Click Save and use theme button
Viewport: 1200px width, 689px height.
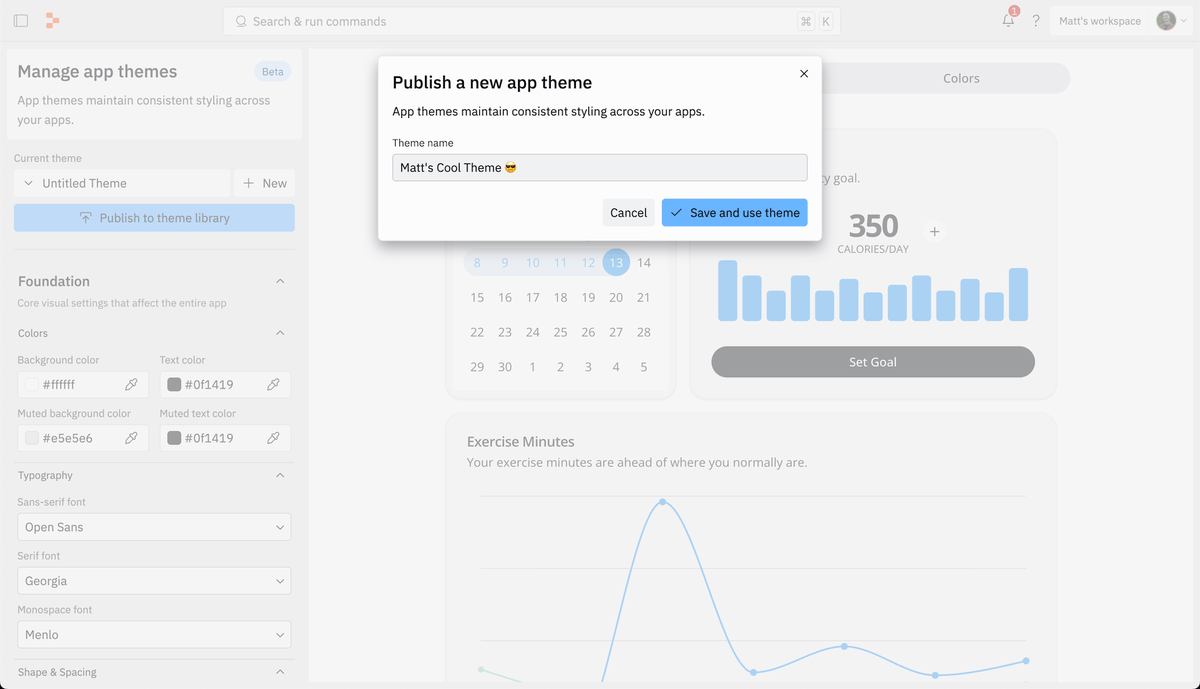(x=734, y=213)
